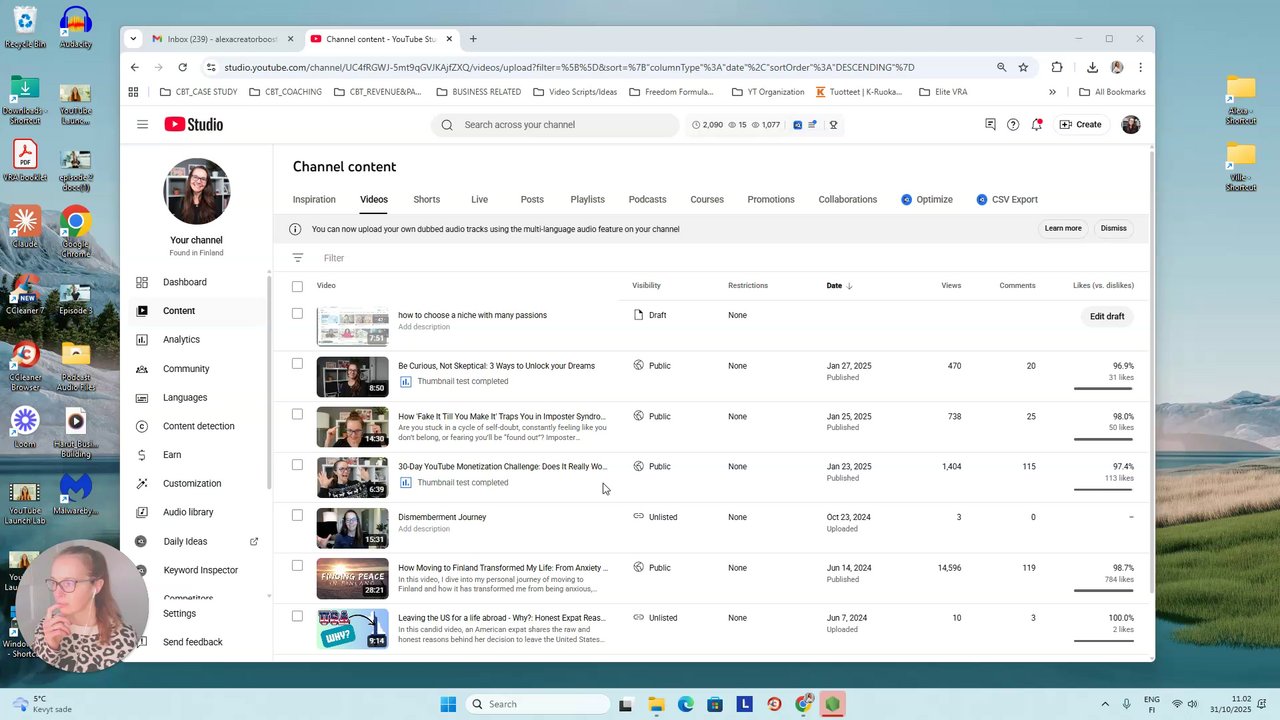Click Learn more on the banner
This screenshot has width=1280, height=720.
(1063, 228)
